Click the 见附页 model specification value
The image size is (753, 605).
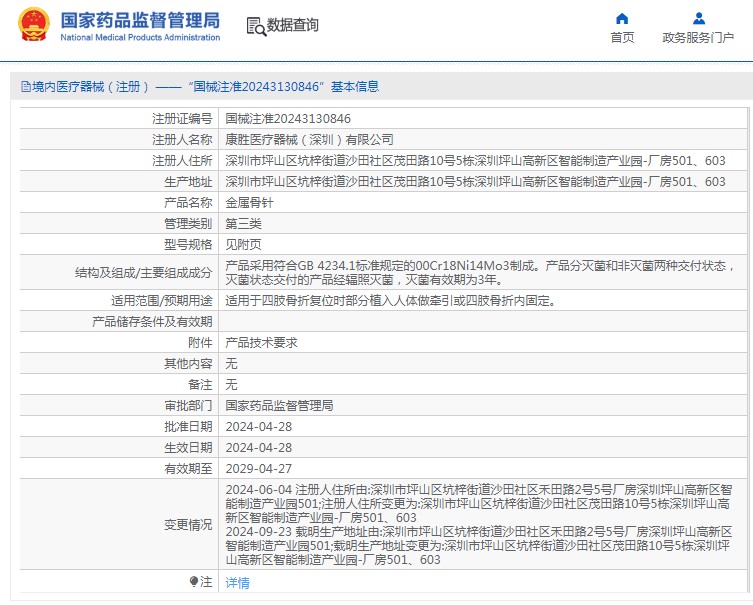pos(243,244)
